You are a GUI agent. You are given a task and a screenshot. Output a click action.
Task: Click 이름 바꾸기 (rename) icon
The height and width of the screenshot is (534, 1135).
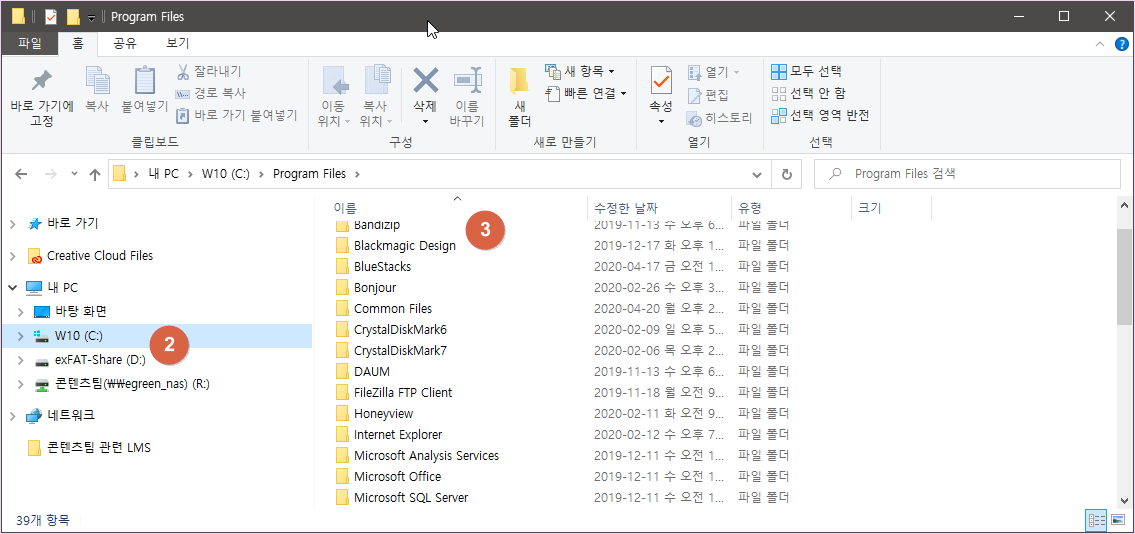(x=467, y=81)
